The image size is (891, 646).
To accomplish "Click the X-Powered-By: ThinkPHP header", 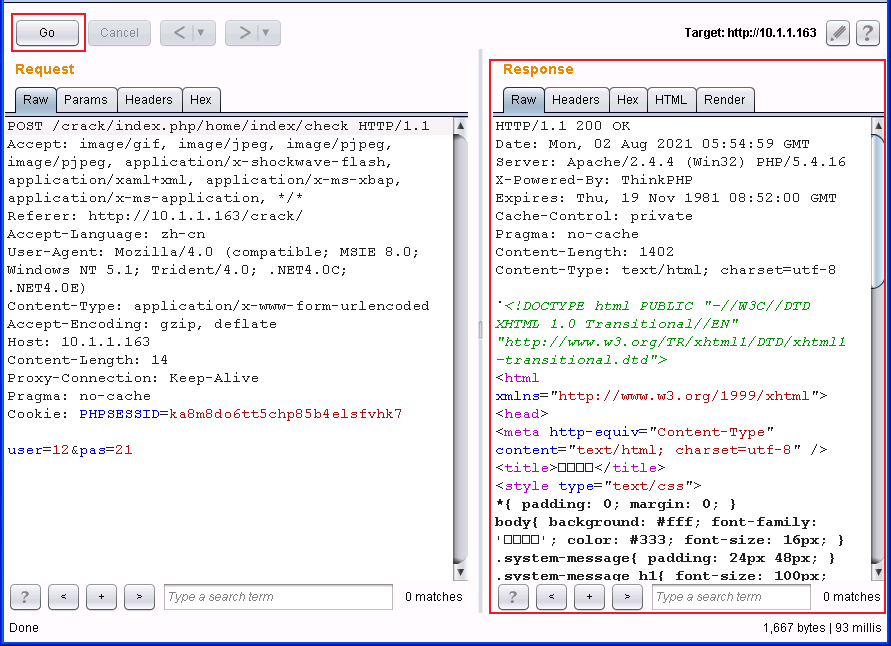I will tap(594, 180).
